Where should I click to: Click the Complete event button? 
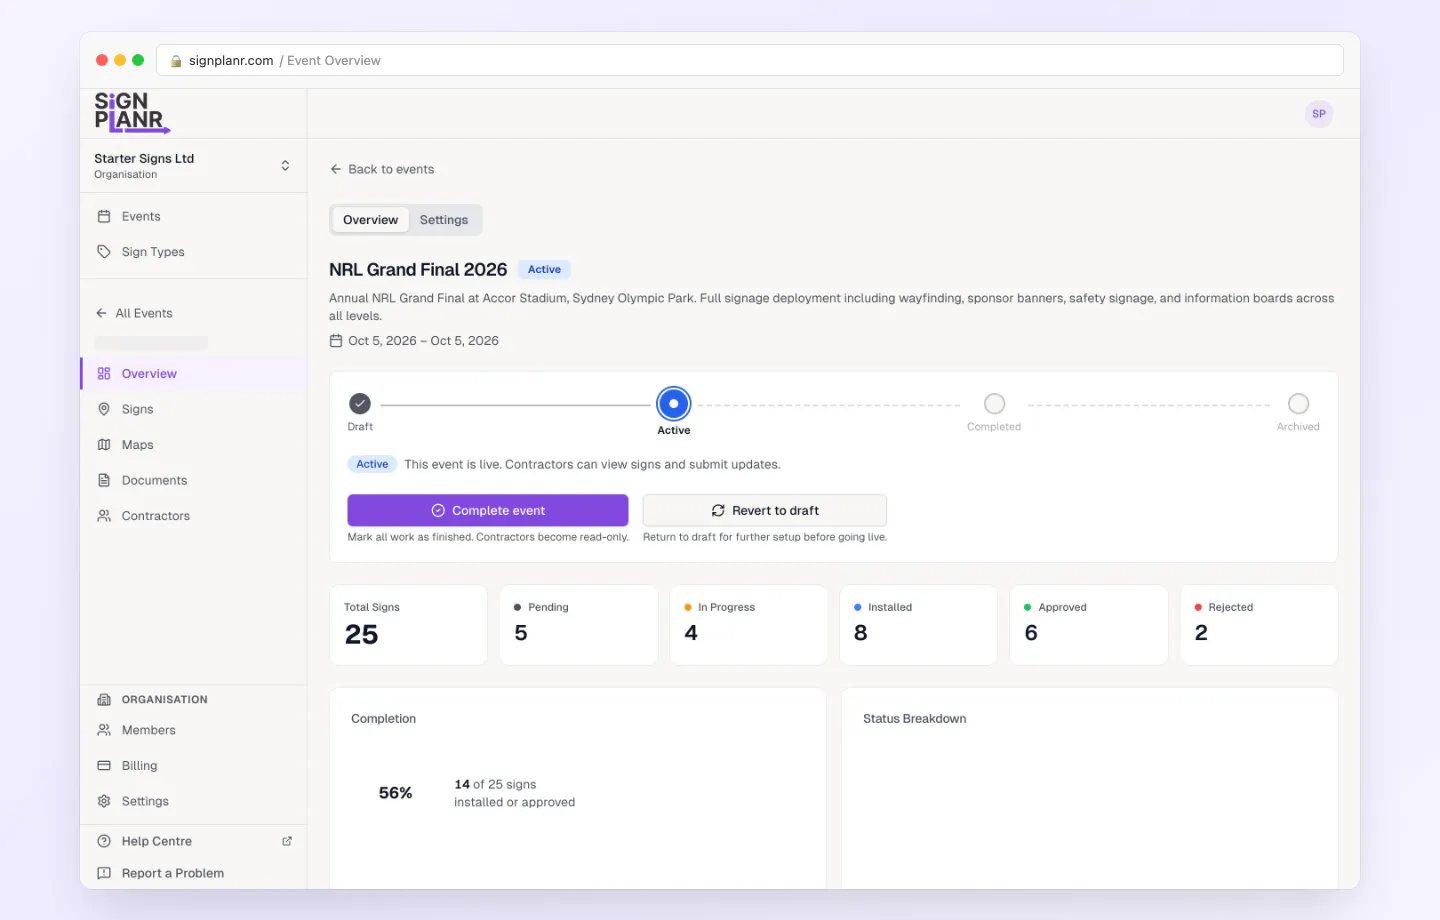(x=488, y=511)
